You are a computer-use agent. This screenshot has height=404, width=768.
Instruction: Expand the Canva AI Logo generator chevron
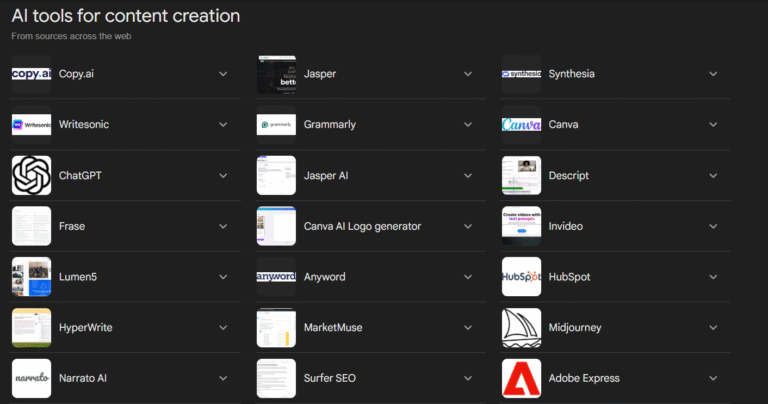pyautogui.click(x=468, y=226)
